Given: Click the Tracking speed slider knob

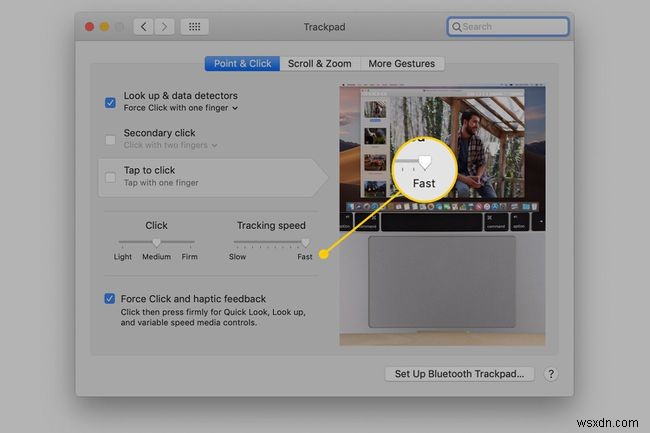Looking at the screenshot, I should coord(305,242).
